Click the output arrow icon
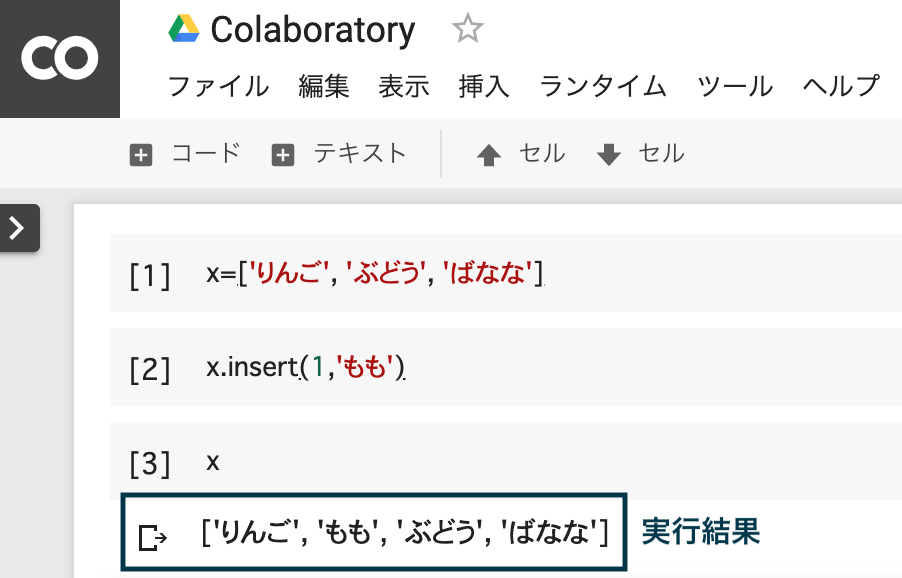902x578 pixels. coord(152,538)
